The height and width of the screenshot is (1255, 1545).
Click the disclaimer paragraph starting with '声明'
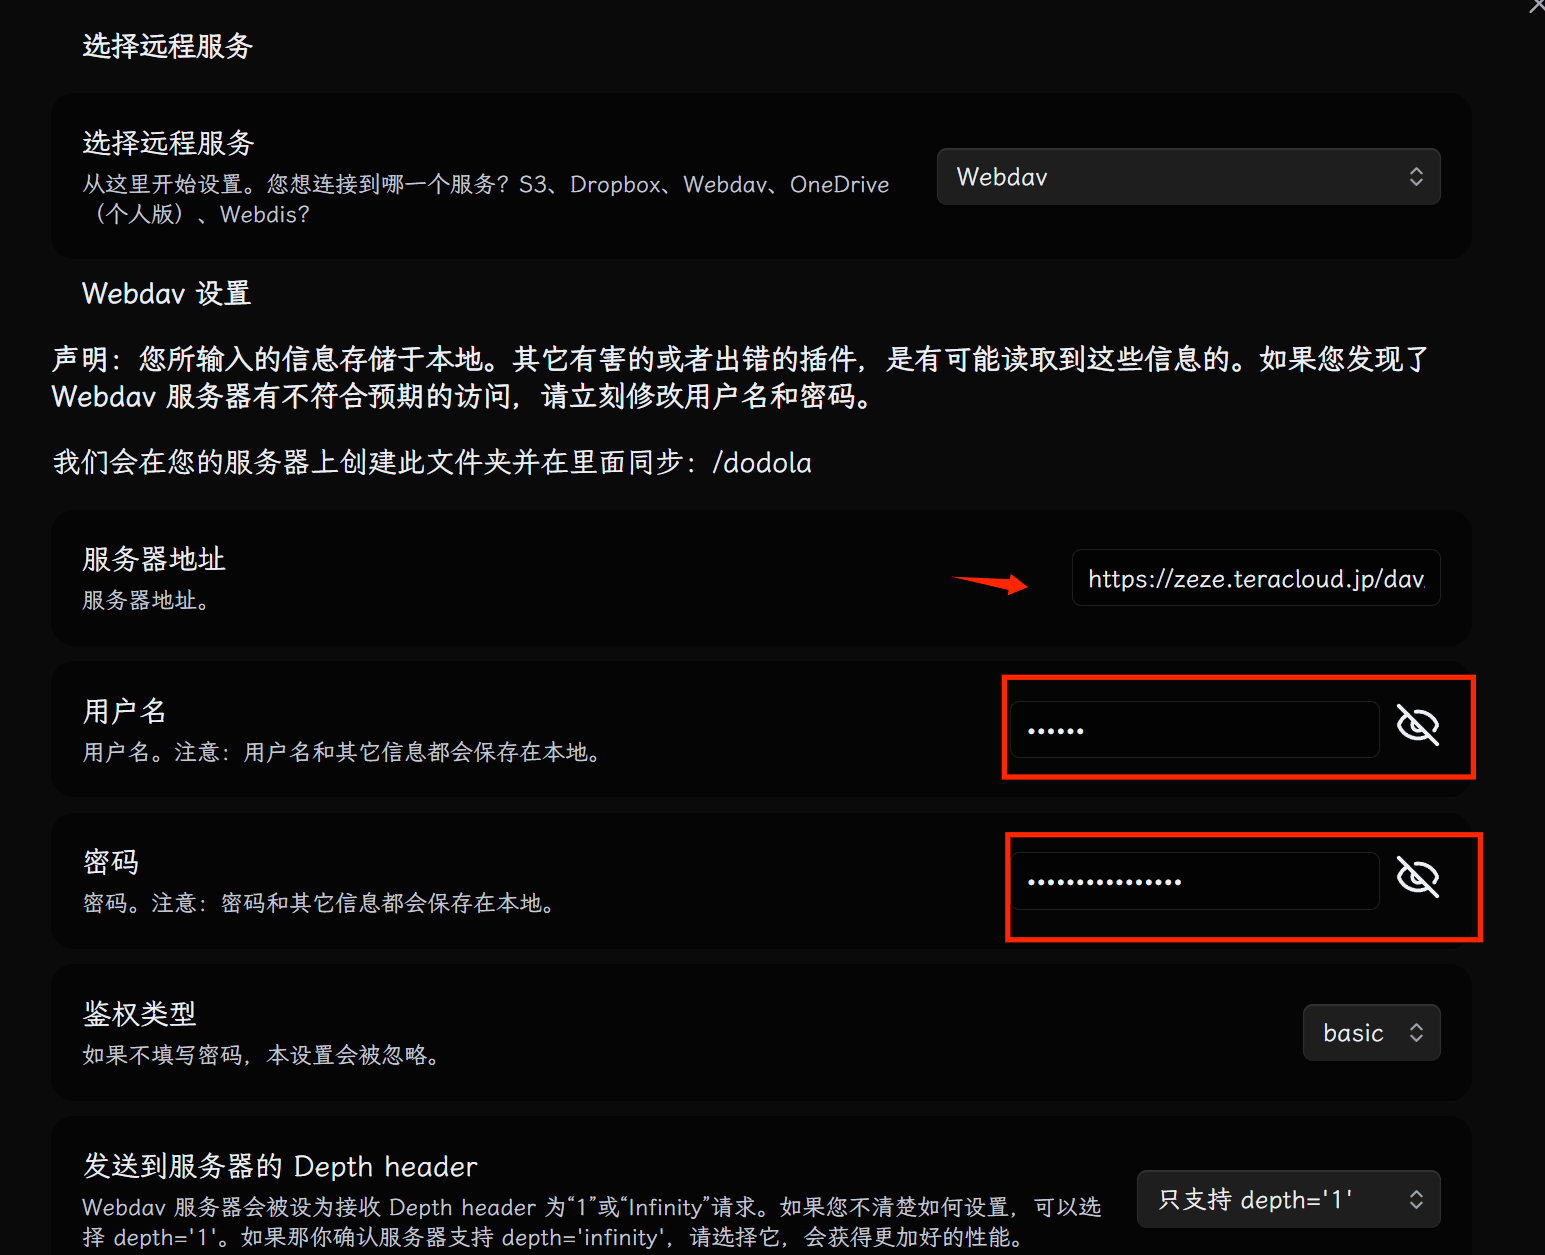pos(741,378)
